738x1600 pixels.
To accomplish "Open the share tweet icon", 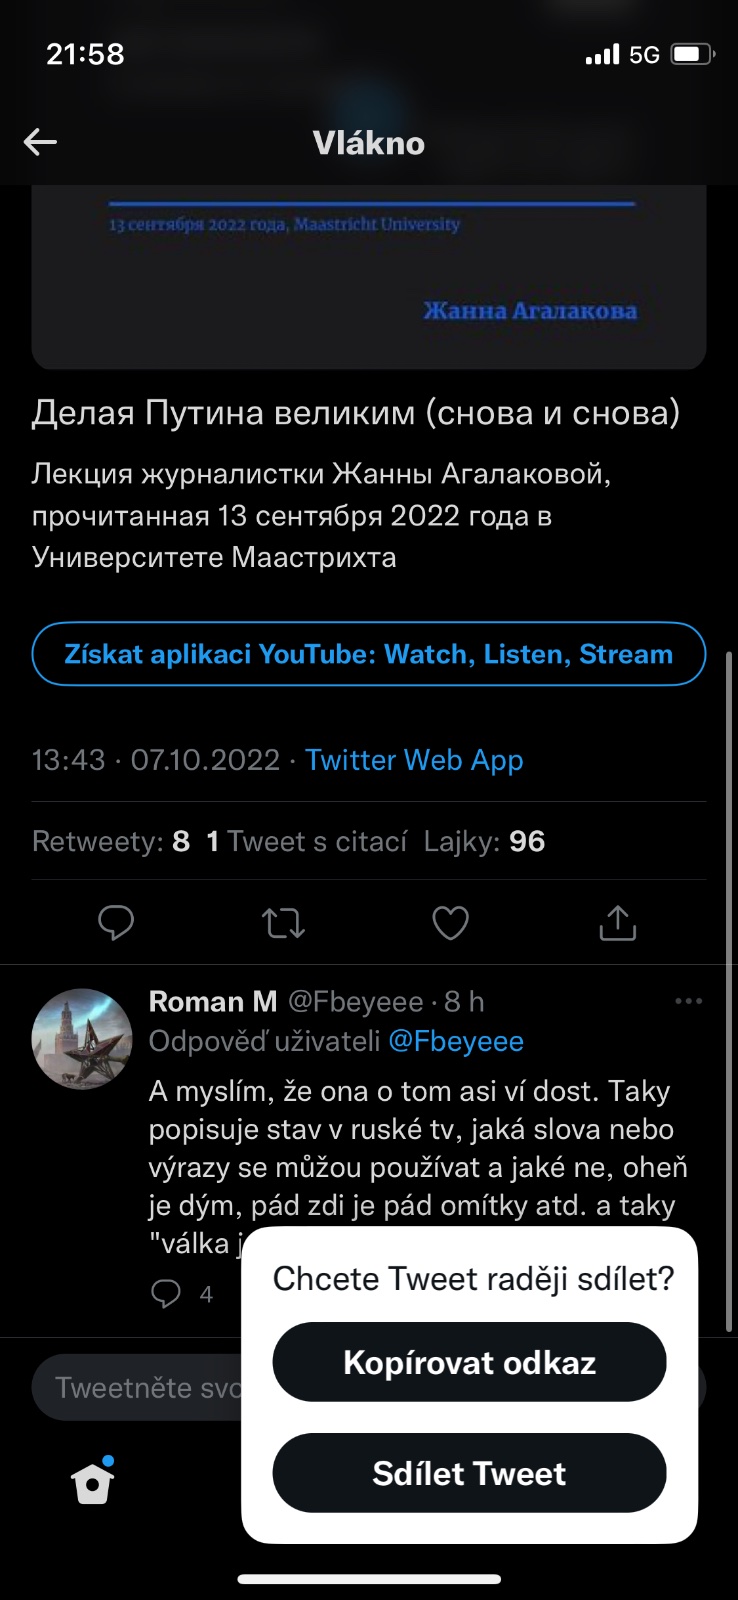I will pyautogui.click(x=617, y=922).
